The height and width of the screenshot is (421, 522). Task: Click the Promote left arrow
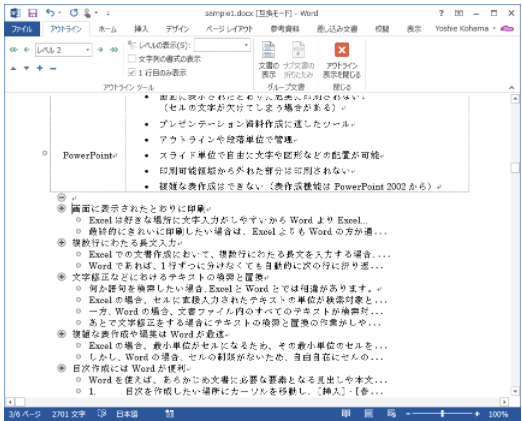pos(26,50)
